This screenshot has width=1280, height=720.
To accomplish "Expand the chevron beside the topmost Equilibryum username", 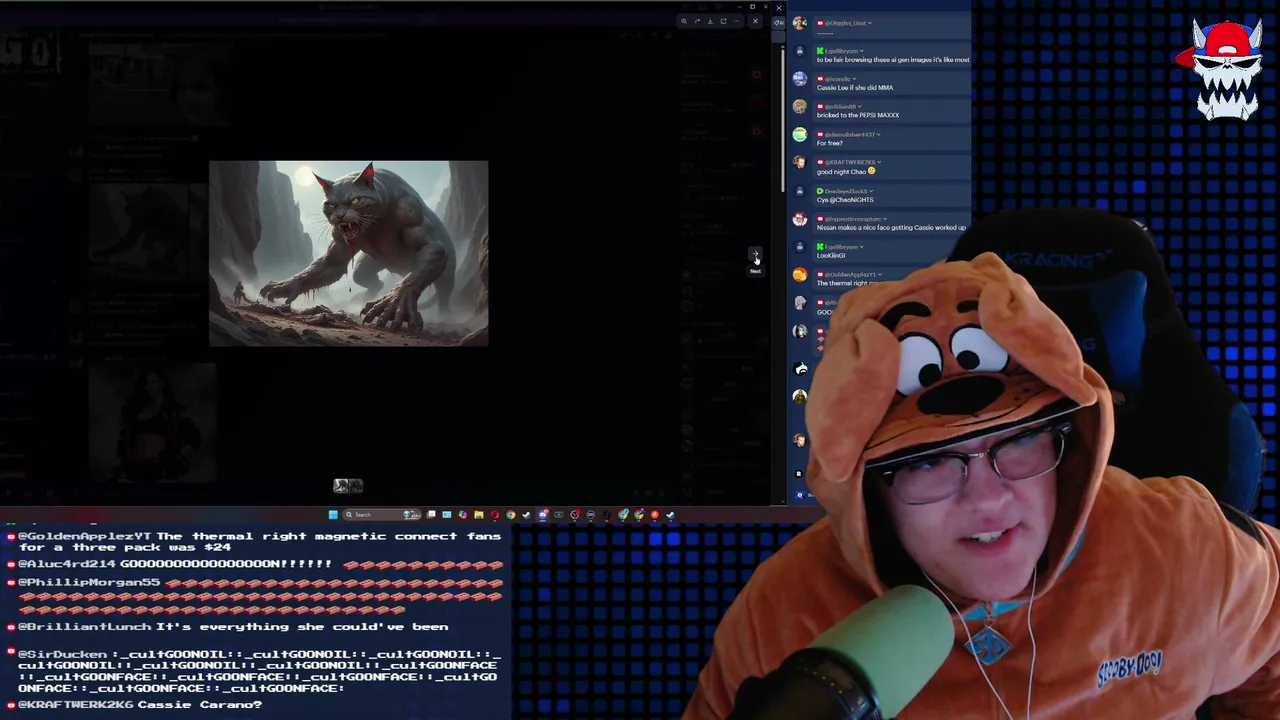I will pyautogui.click(x=862, y=51).
